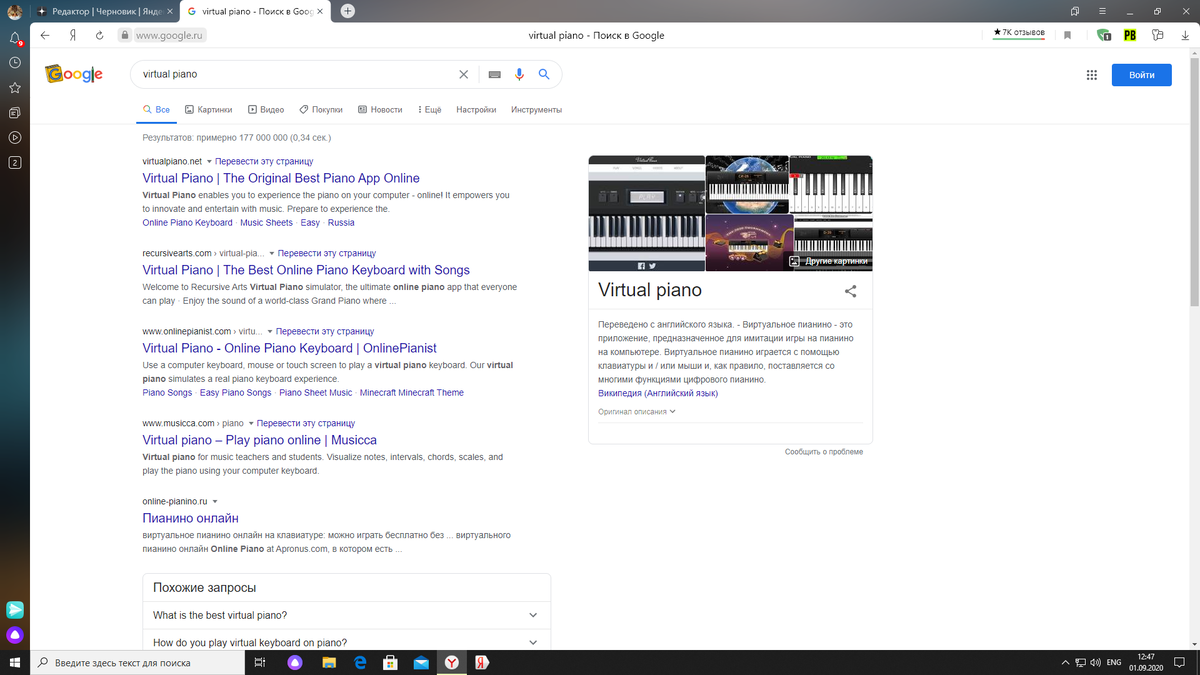Open Yandex home via the Я button
This screenshot has height=675, width=1200.
73,35
